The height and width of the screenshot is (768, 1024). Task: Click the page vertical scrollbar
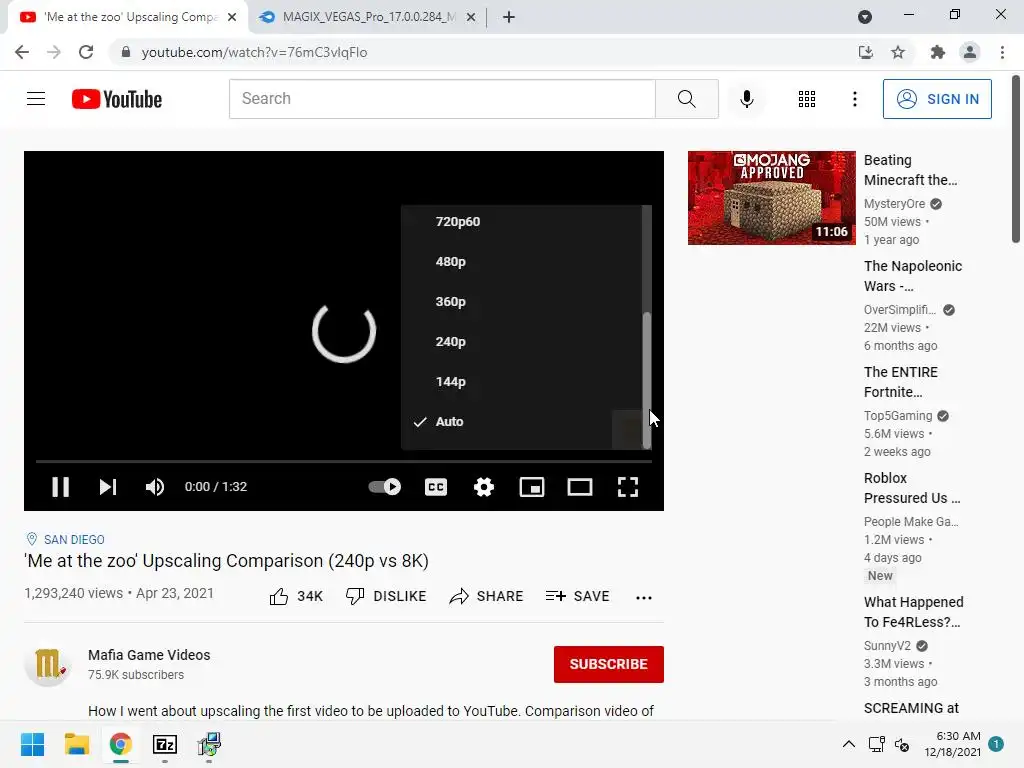pos(1016,159)
